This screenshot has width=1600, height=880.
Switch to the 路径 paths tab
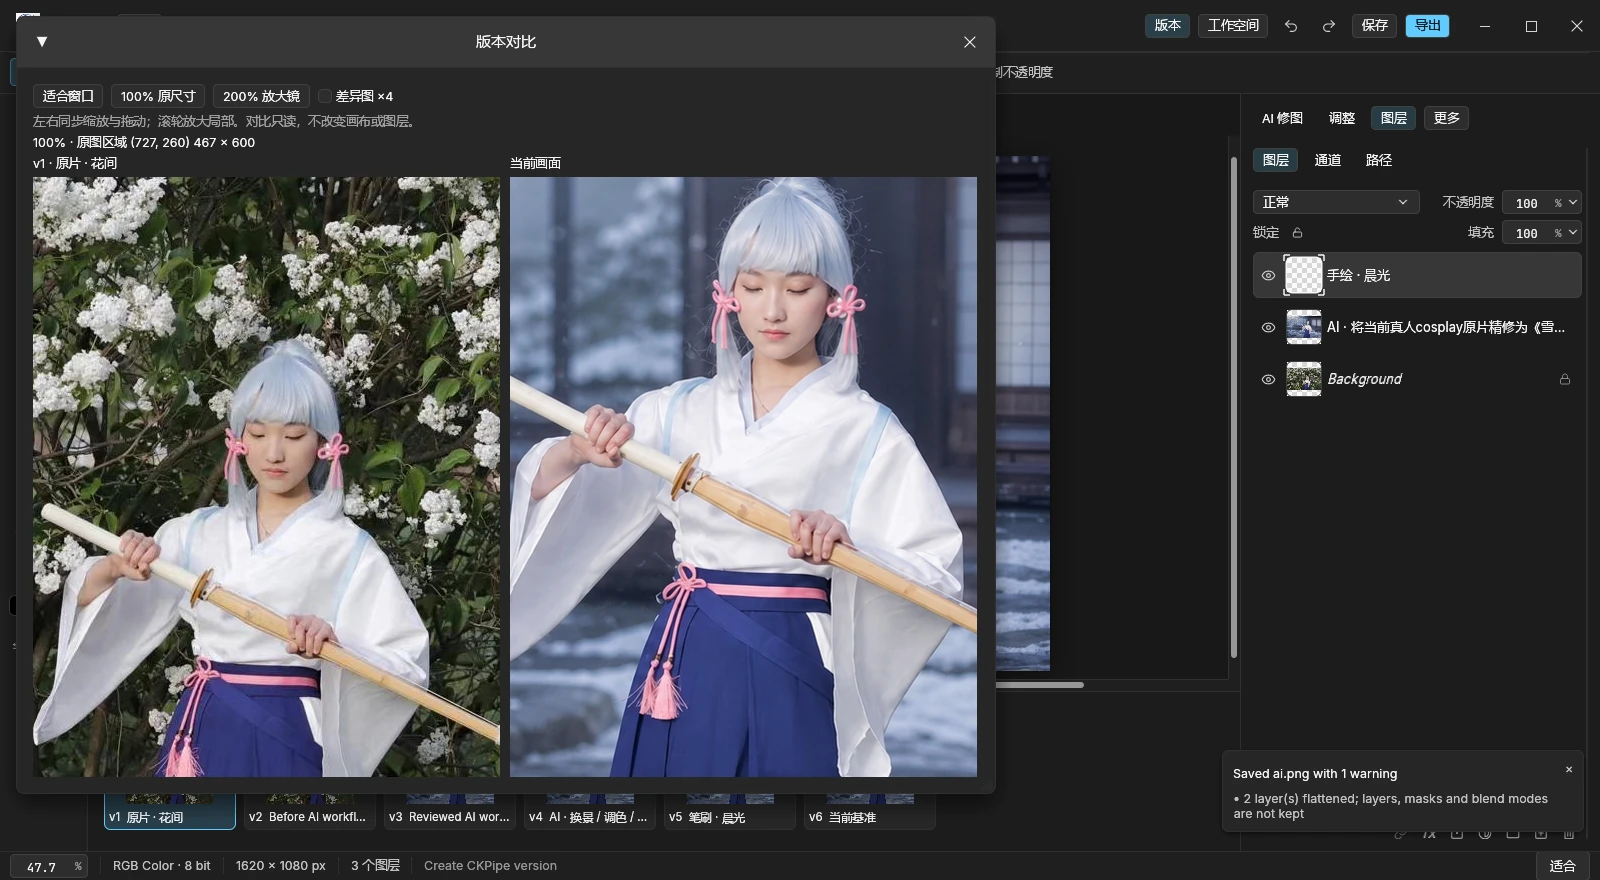tap(1379, 160)
